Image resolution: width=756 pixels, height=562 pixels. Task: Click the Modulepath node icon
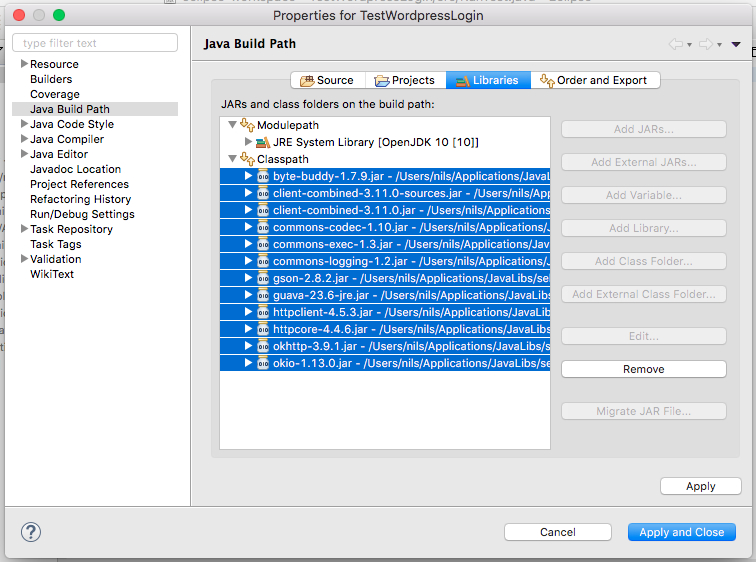(x=247, y=125)
